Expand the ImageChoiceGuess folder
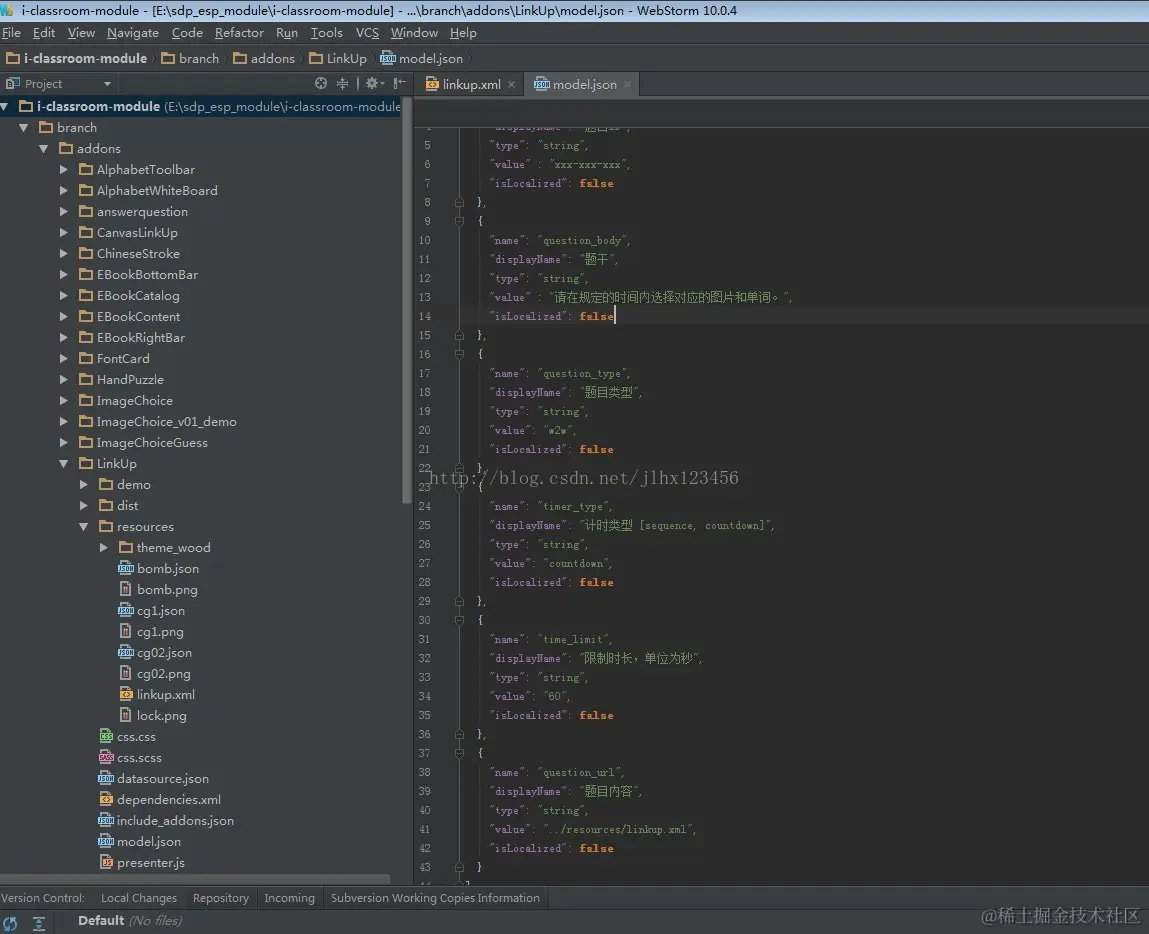The width and height of the screenshot is (1149, 934). [64, 442]
